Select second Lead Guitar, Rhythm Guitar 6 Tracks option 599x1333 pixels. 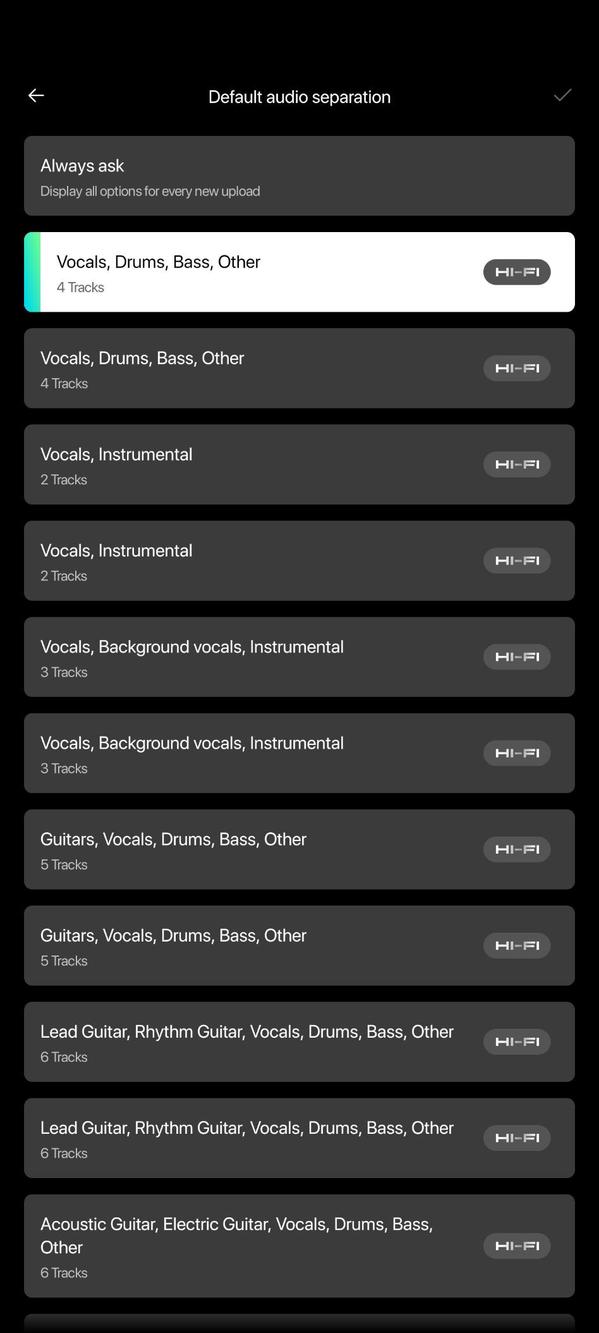tap(299, 1138)
